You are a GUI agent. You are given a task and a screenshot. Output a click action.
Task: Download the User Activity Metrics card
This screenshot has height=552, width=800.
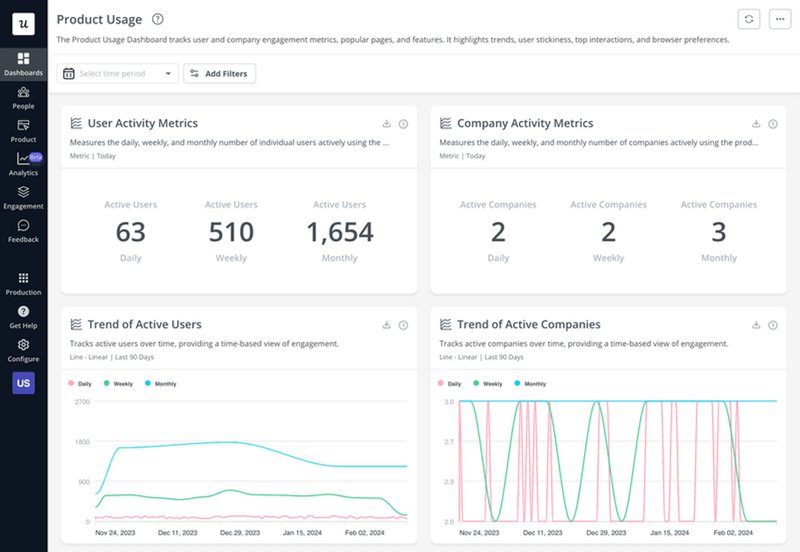pyautogui.click(x=387, y=124)
